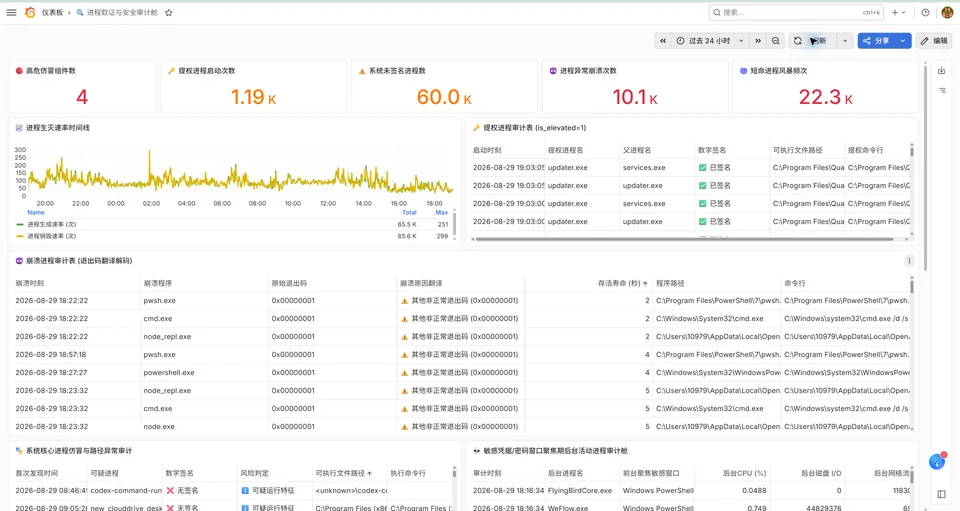
Task: Click the magnifier icon in search box
Action: coord(717,12)
